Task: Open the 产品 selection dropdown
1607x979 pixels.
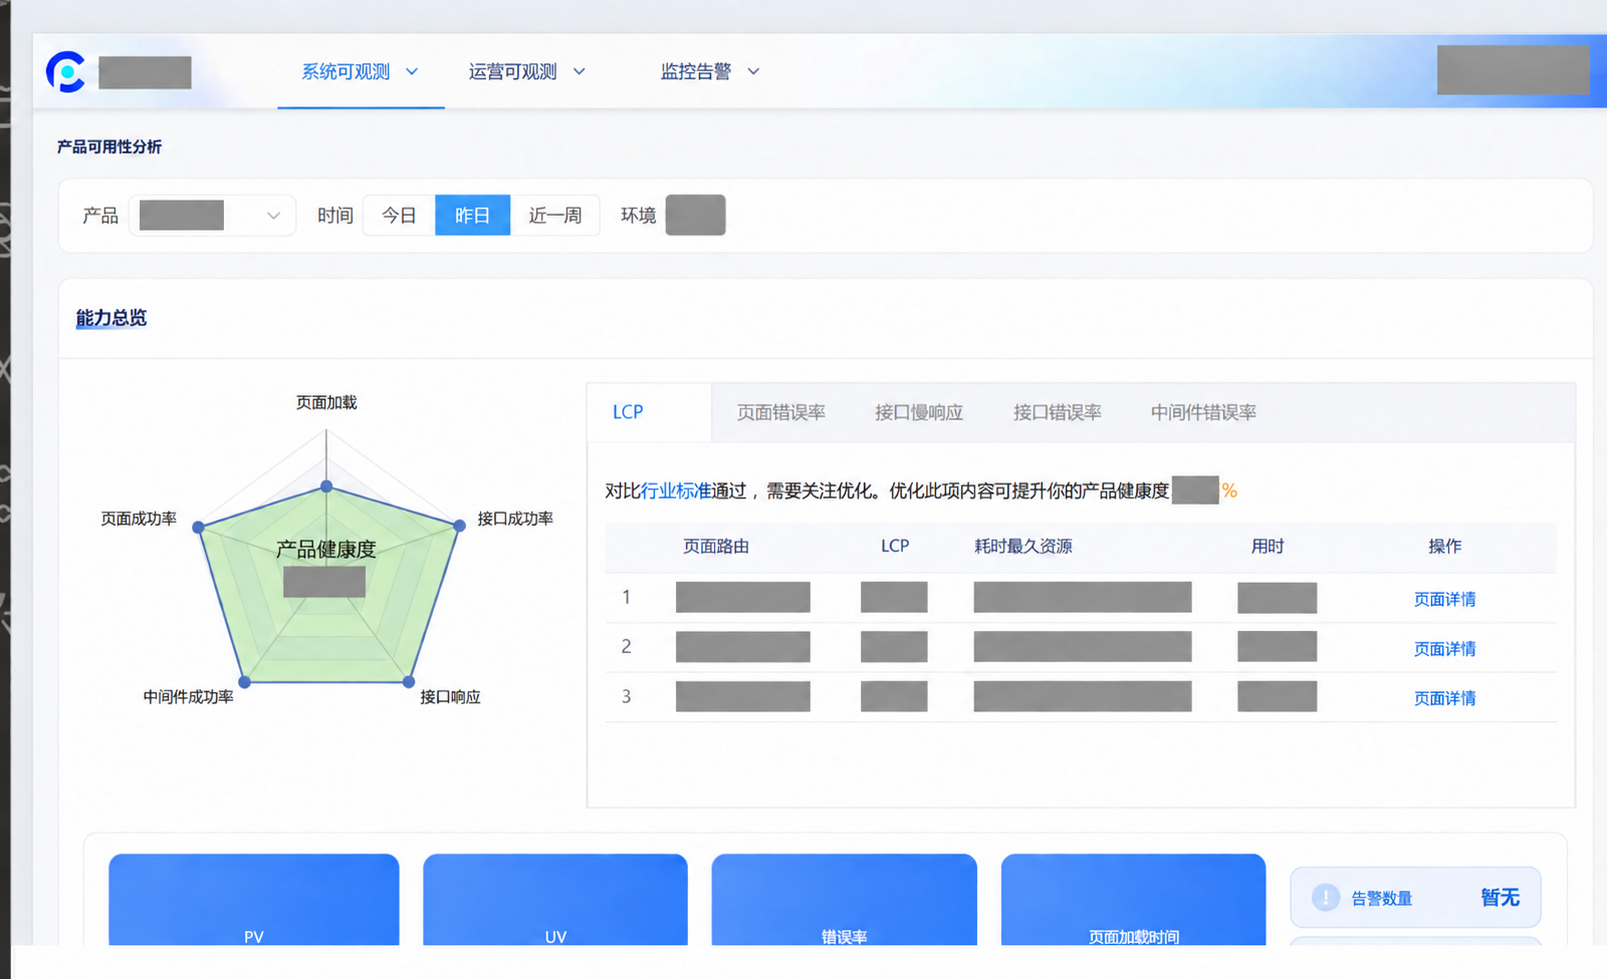Action: pos(212,215)
